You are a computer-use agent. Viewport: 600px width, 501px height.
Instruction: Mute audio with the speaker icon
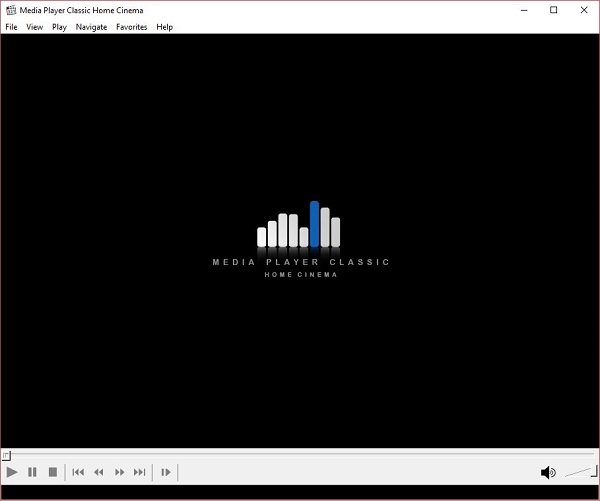[x=547, y=472]
